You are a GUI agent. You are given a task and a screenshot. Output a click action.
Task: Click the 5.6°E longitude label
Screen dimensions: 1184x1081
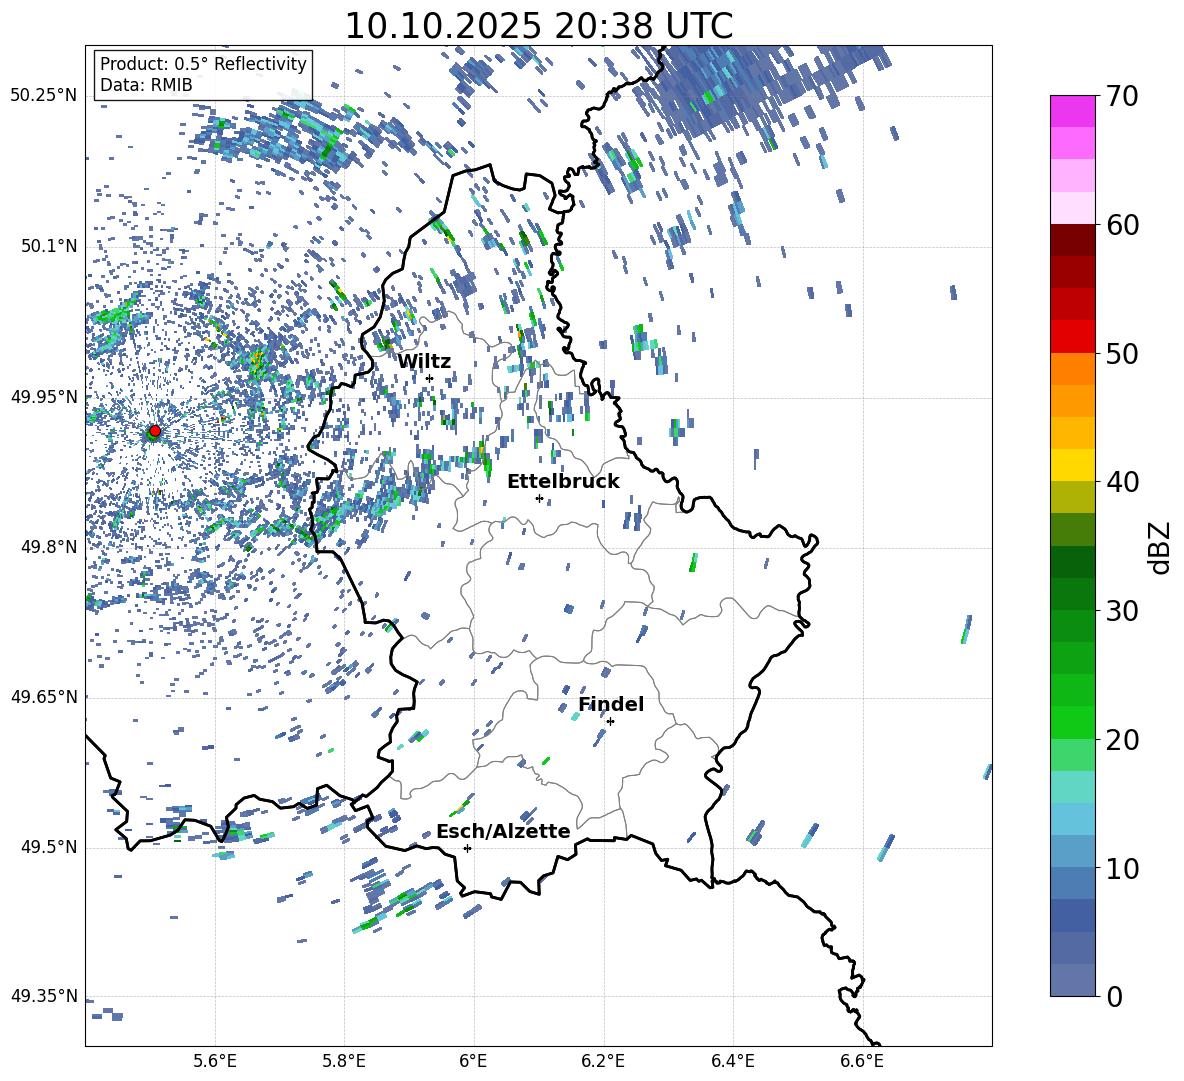215,1061
